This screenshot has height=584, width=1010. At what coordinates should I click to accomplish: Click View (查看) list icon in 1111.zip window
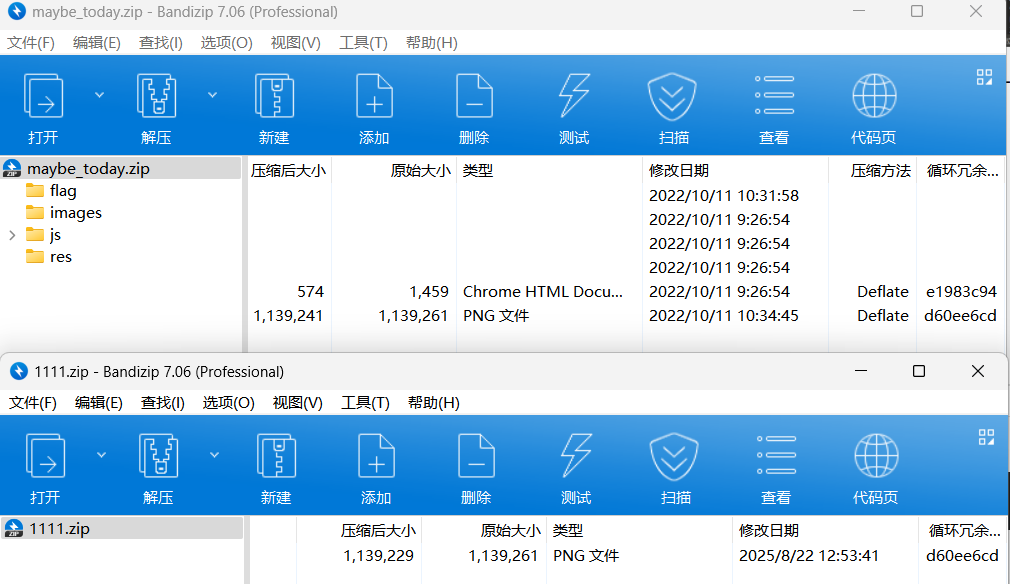[776, 458]
